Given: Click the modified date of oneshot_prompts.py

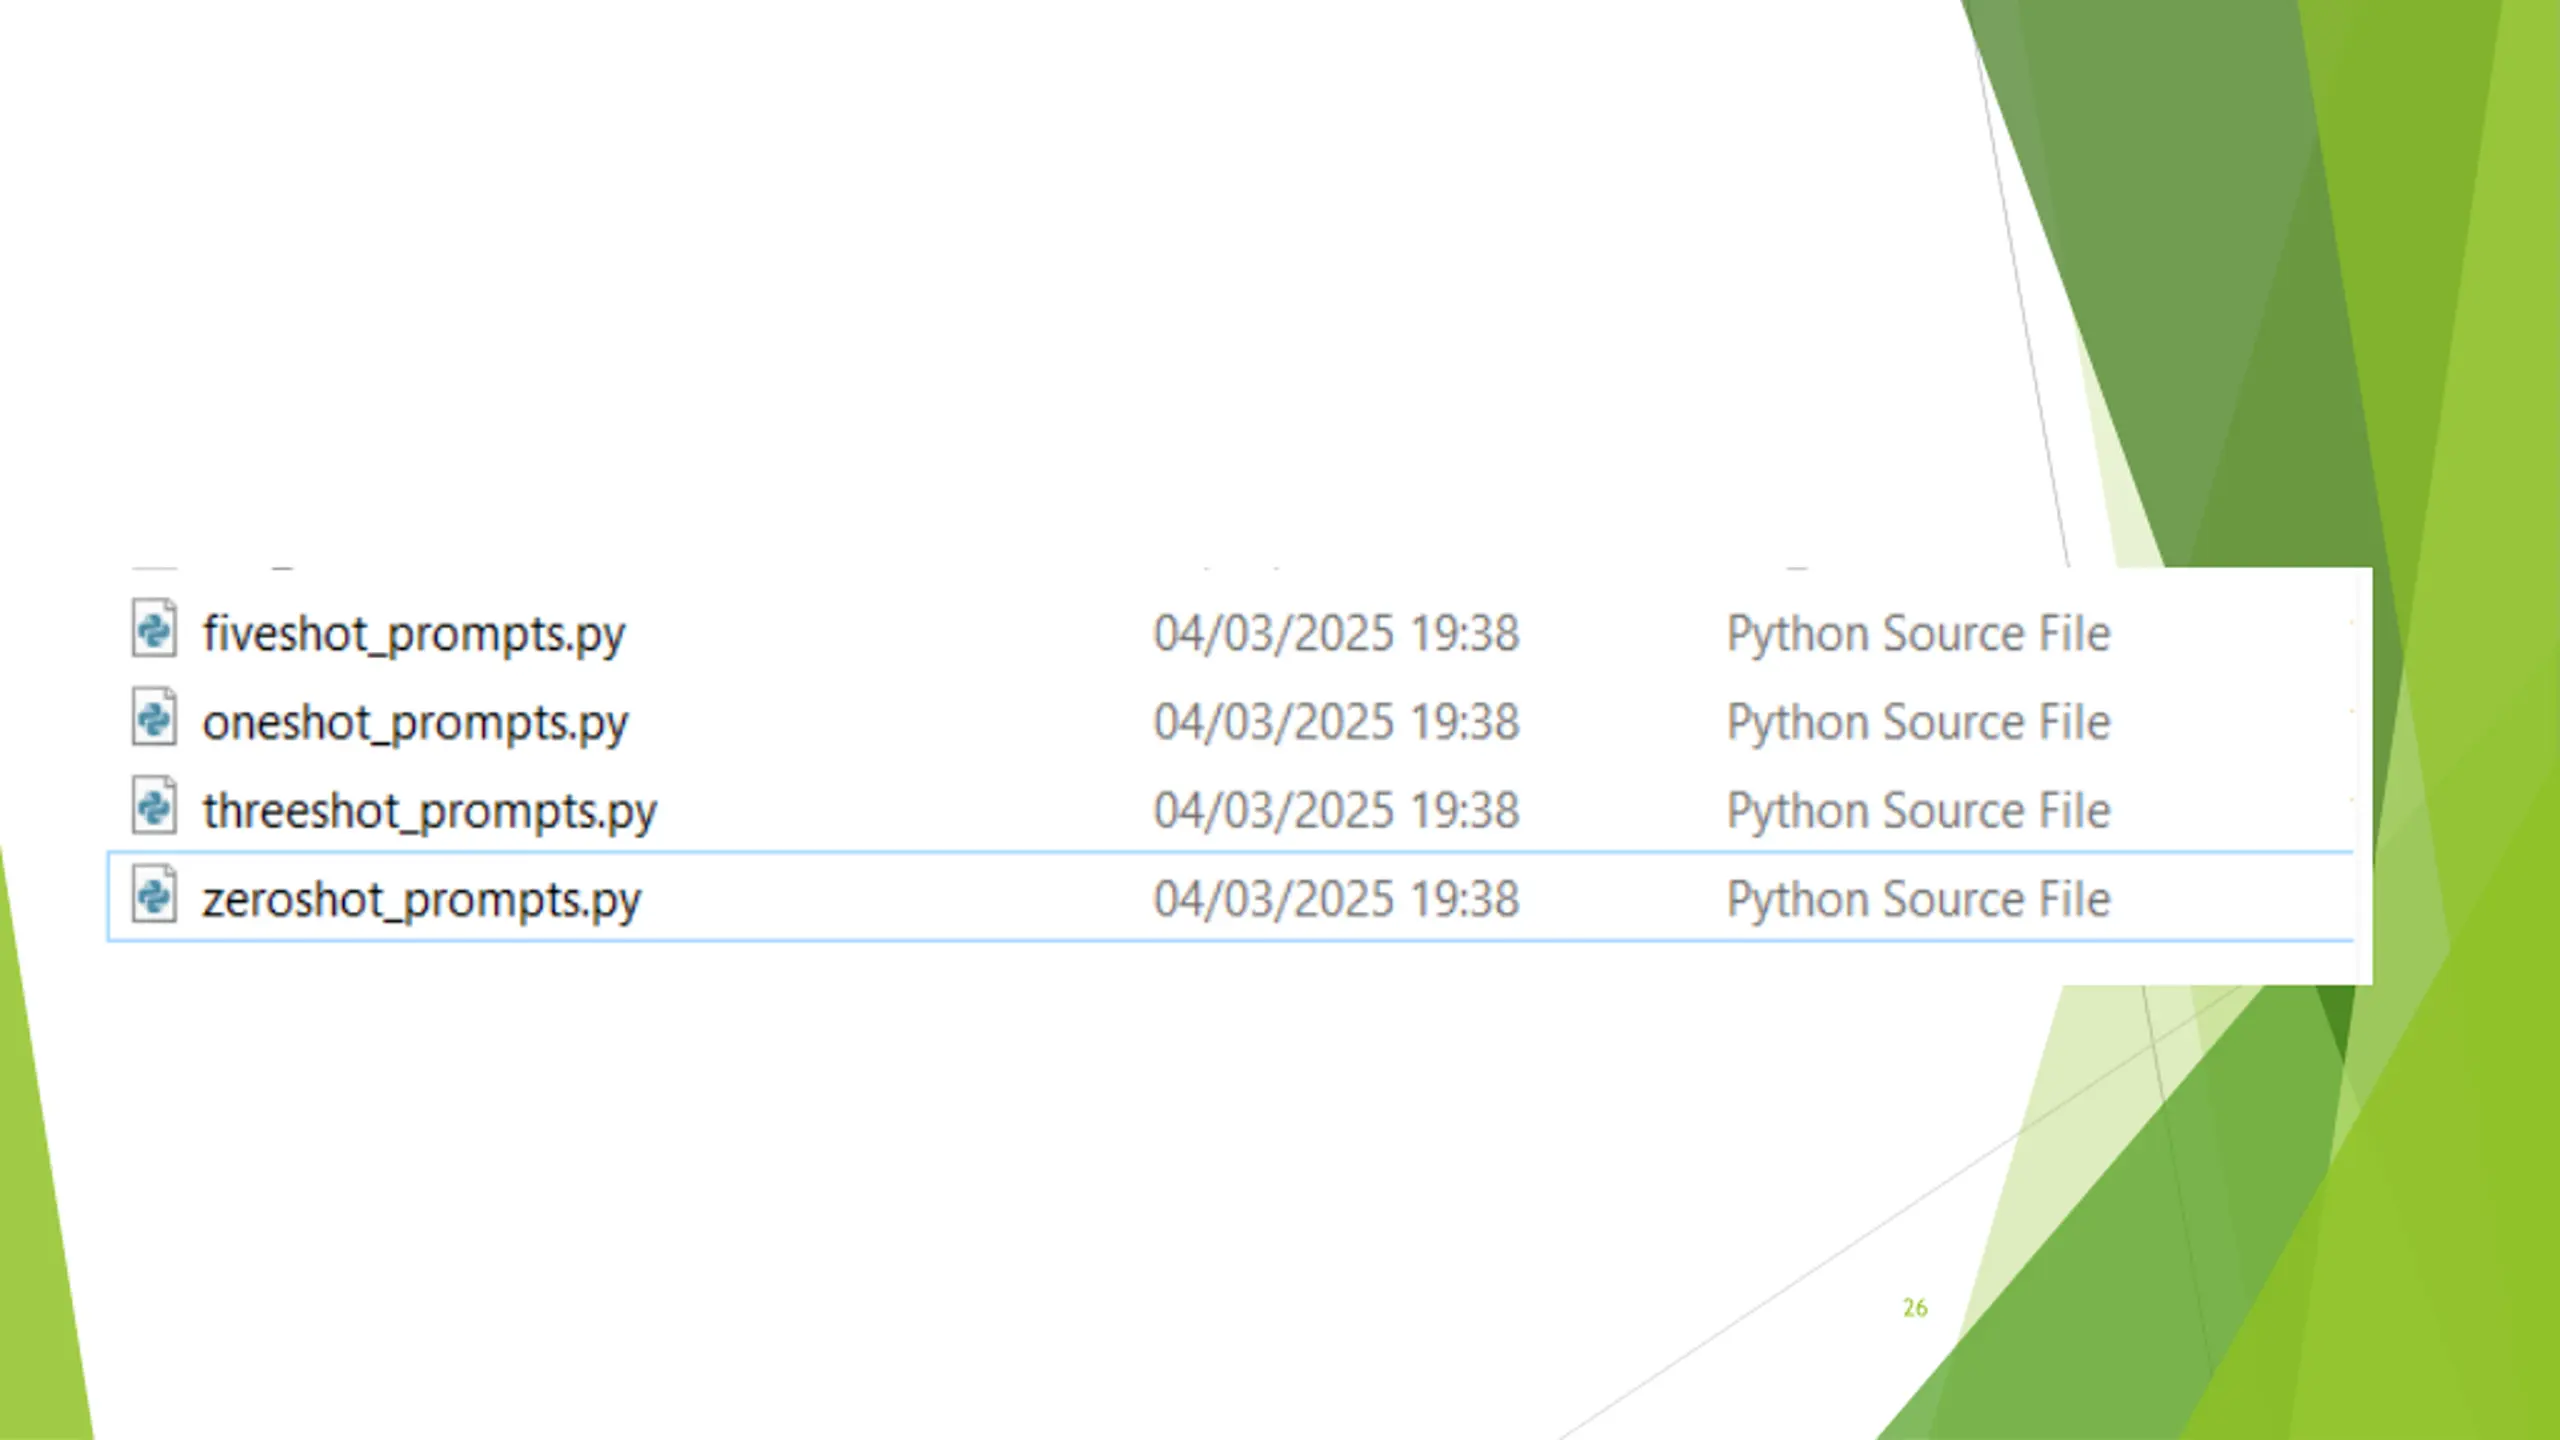Looking at the screenshot, I should [1336, 722].
